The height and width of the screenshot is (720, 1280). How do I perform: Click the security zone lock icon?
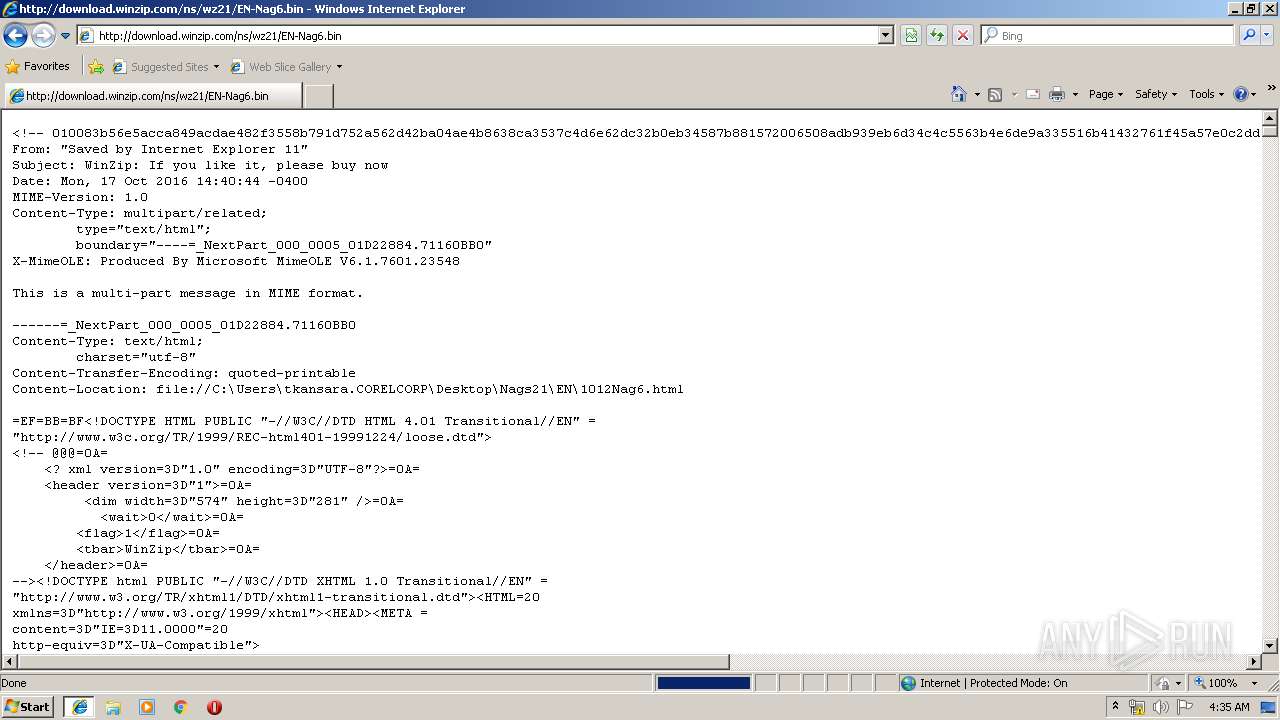(x=1164, y=683)
